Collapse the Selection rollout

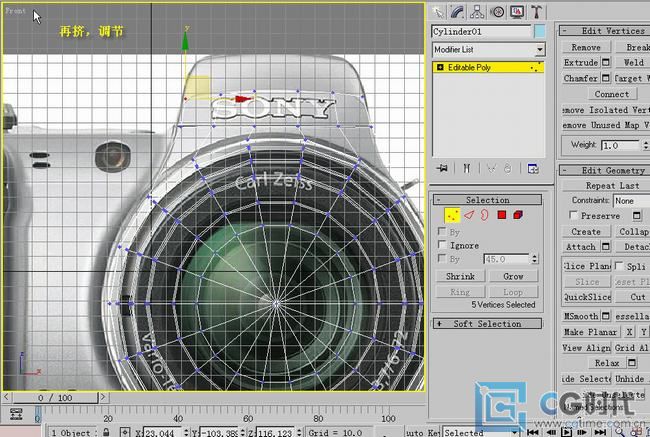pos(487,200)
